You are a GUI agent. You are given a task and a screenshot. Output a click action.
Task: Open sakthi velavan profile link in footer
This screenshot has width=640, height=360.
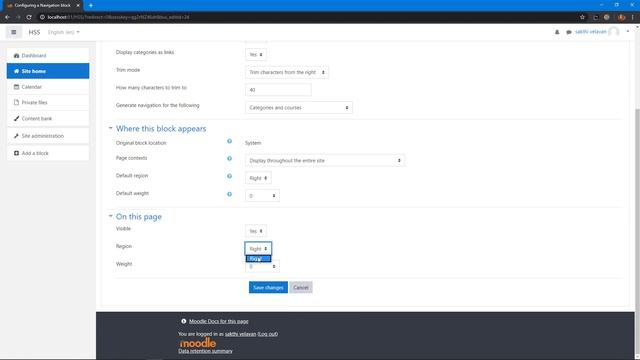click(240, 334)
